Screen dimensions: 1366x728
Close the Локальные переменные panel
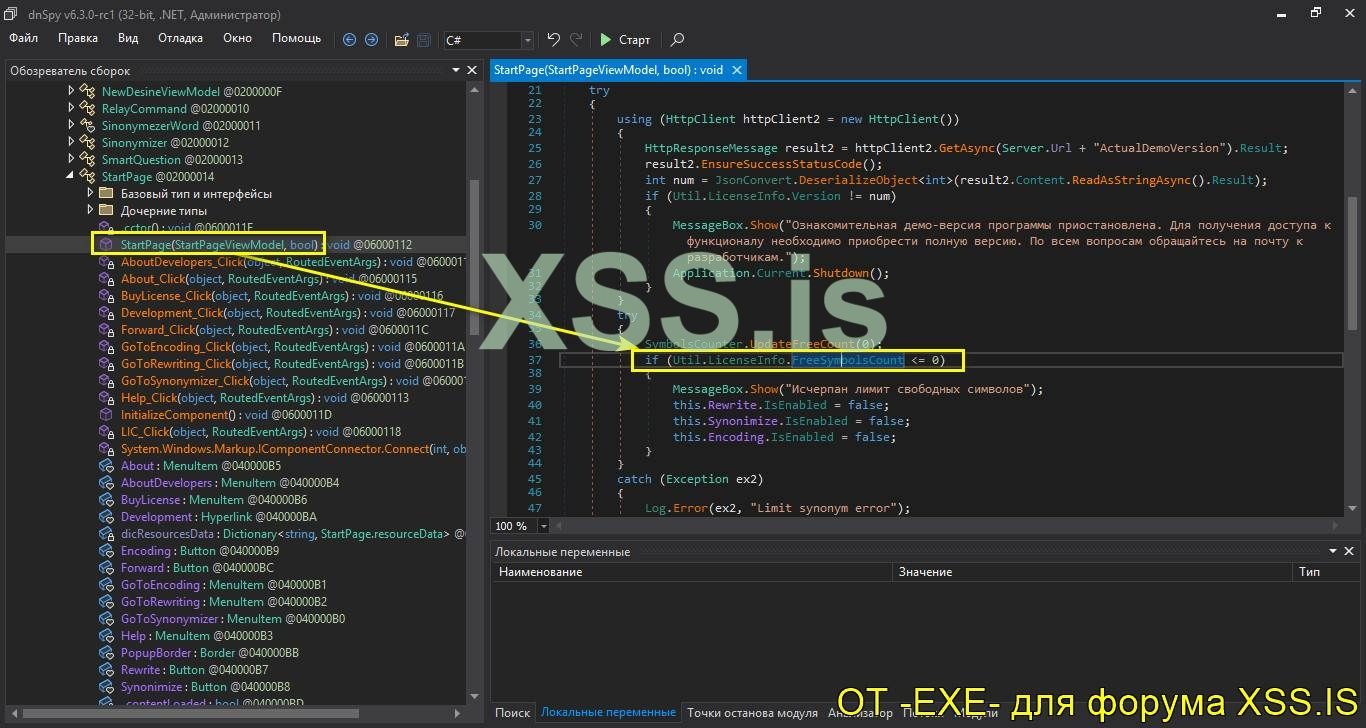tap(1349, 551)
